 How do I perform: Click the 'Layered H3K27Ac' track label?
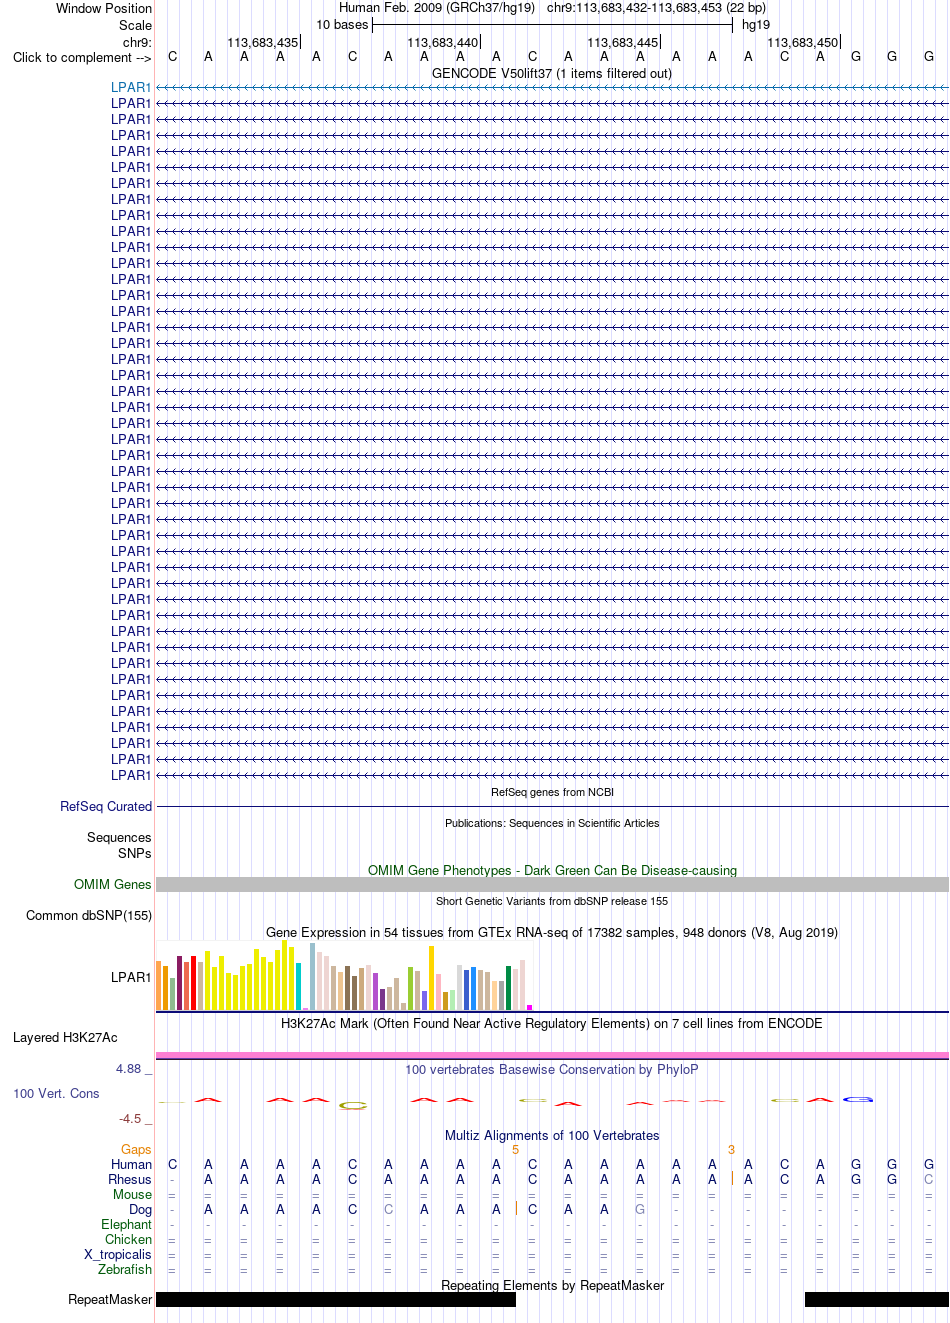(65, 1037)
